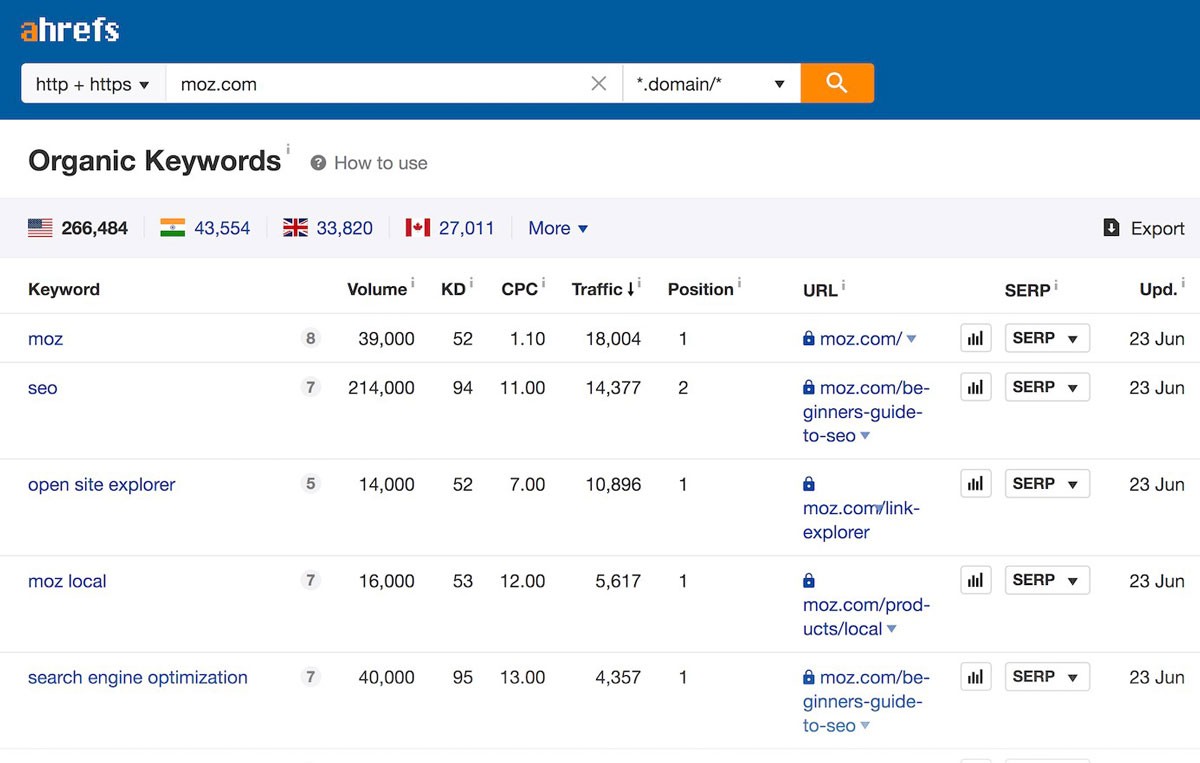Open the *.domain/* mode dropdown
1200x763 pixels.
[711, 84]
